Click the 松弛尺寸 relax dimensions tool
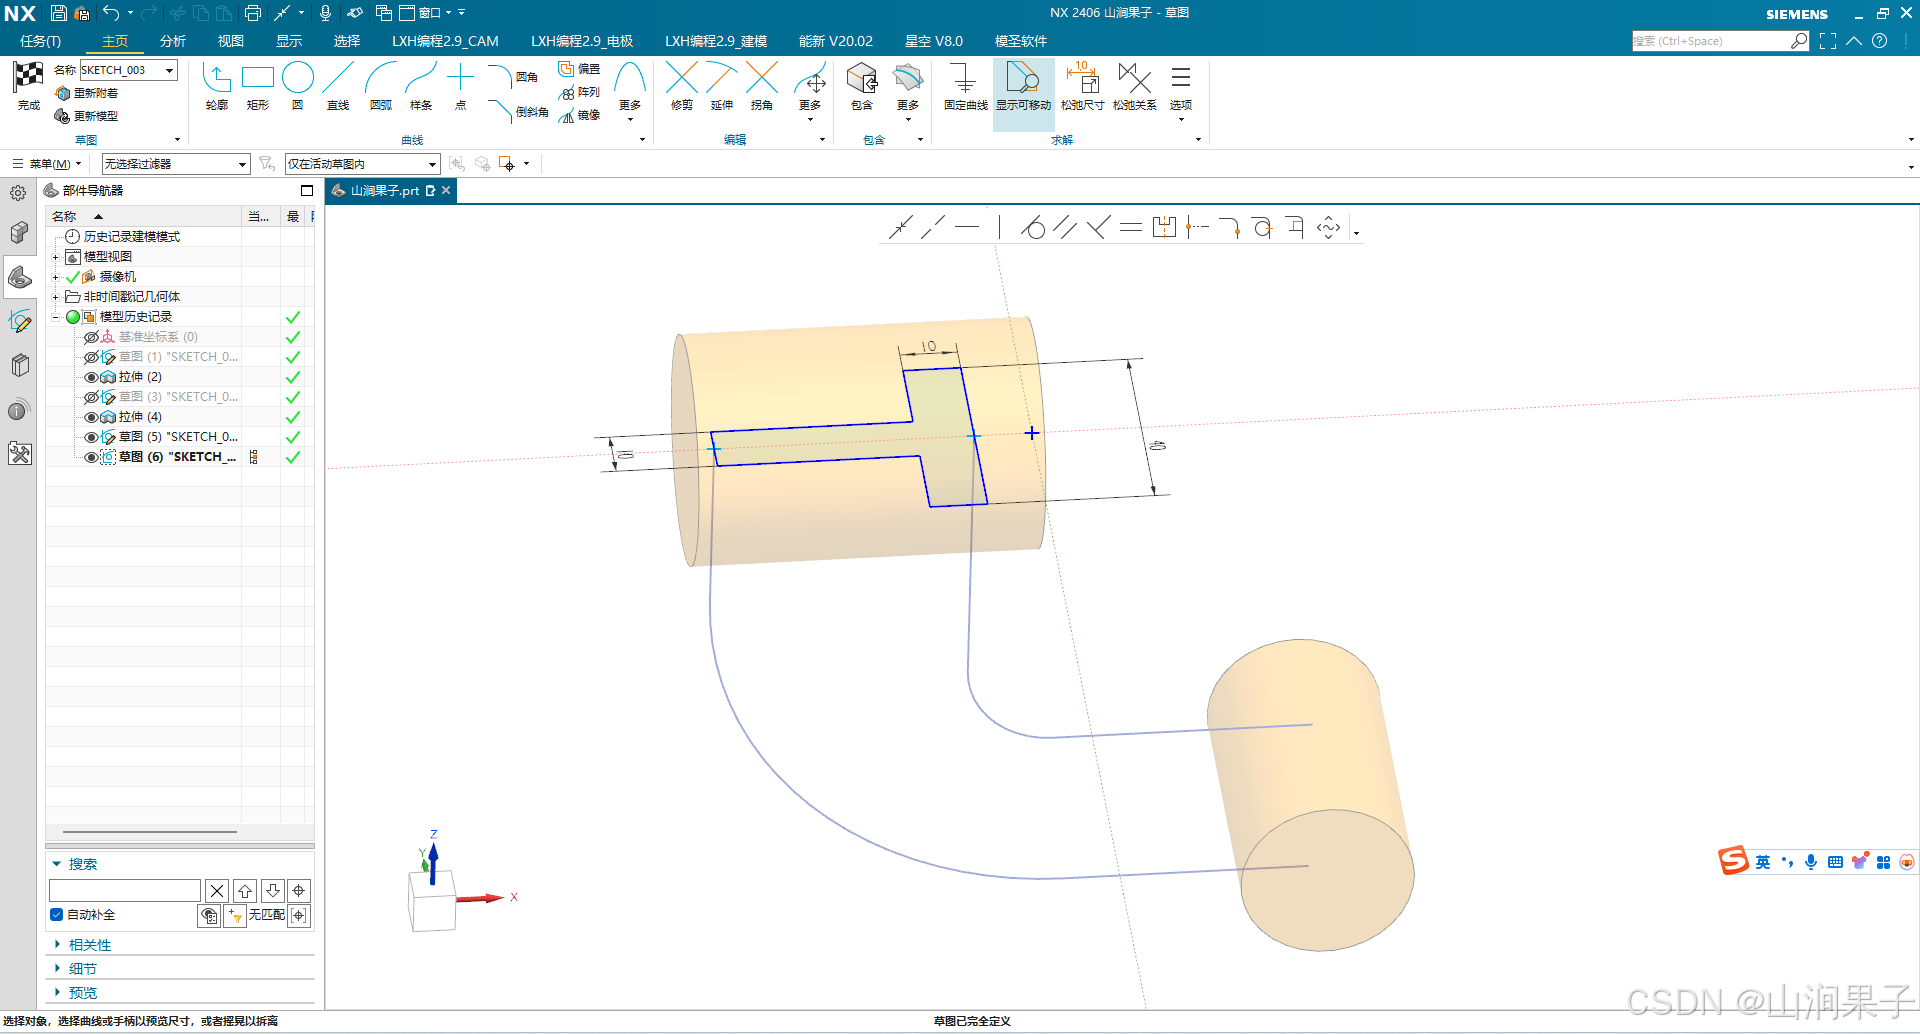 [x=1082, y=86]
